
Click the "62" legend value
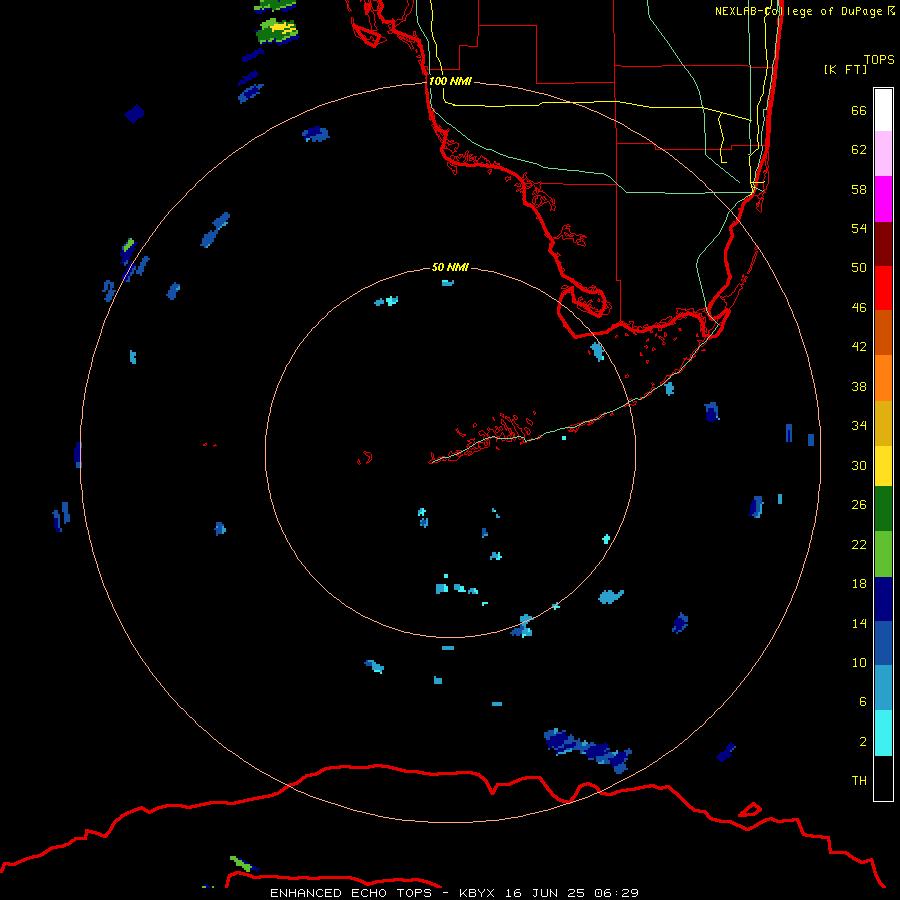point(859,149)
